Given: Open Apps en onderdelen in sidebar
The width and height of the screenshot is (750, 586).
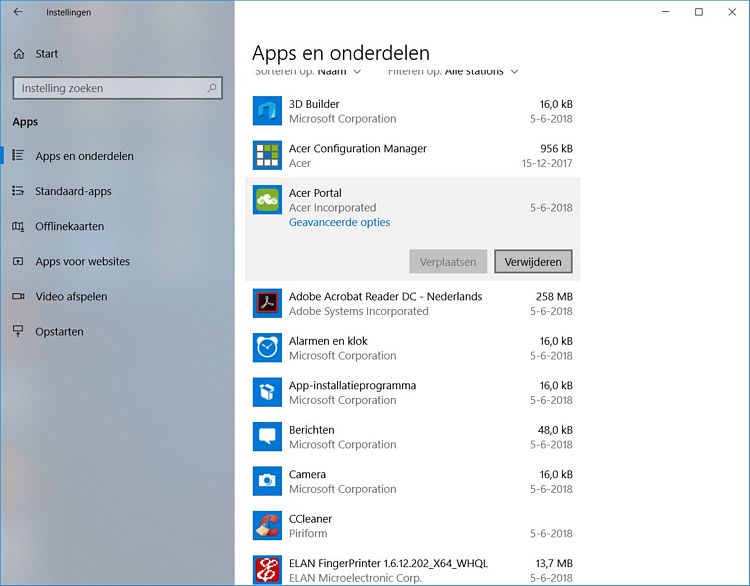Looking at the screenshot, I should coord(84,156).
